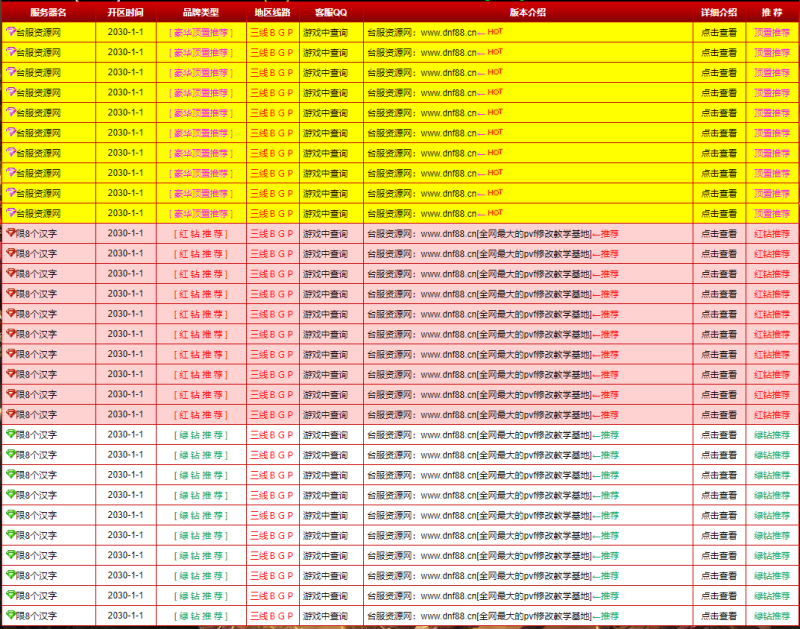This screenshot has width=800, height=629.
Task: Click the green diamond icon in the first white row
Action: tap(11, 434)
